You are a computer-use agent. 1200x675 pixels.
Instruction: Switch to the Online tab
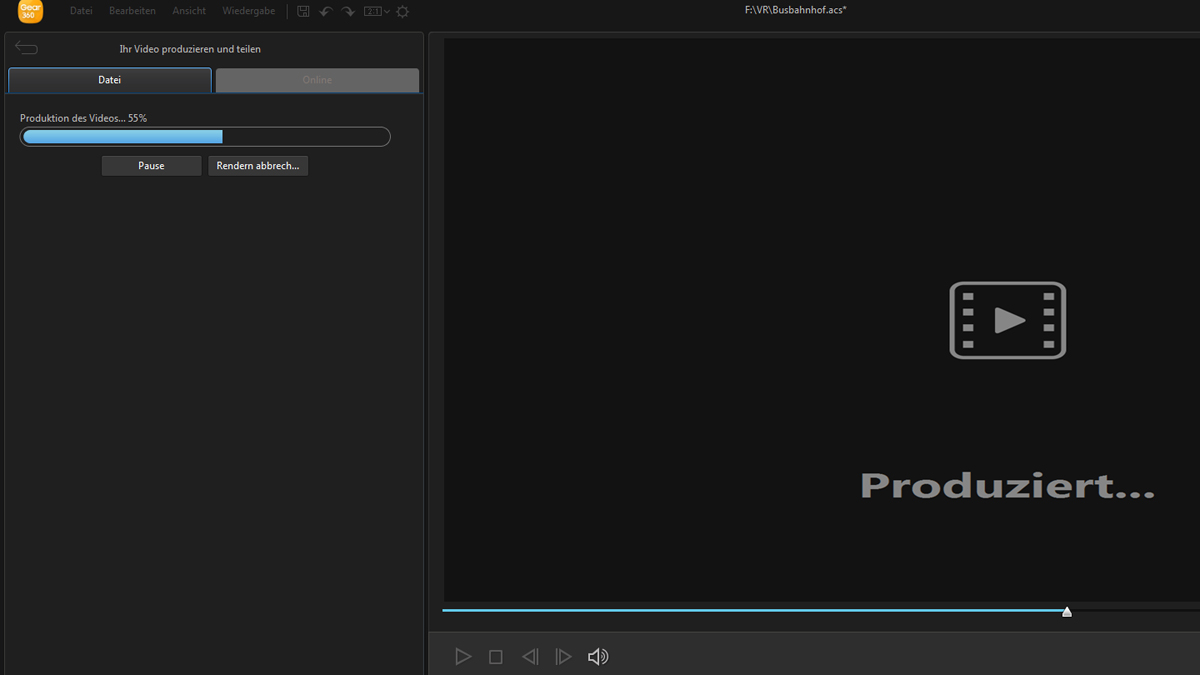[x=317, y=80]
